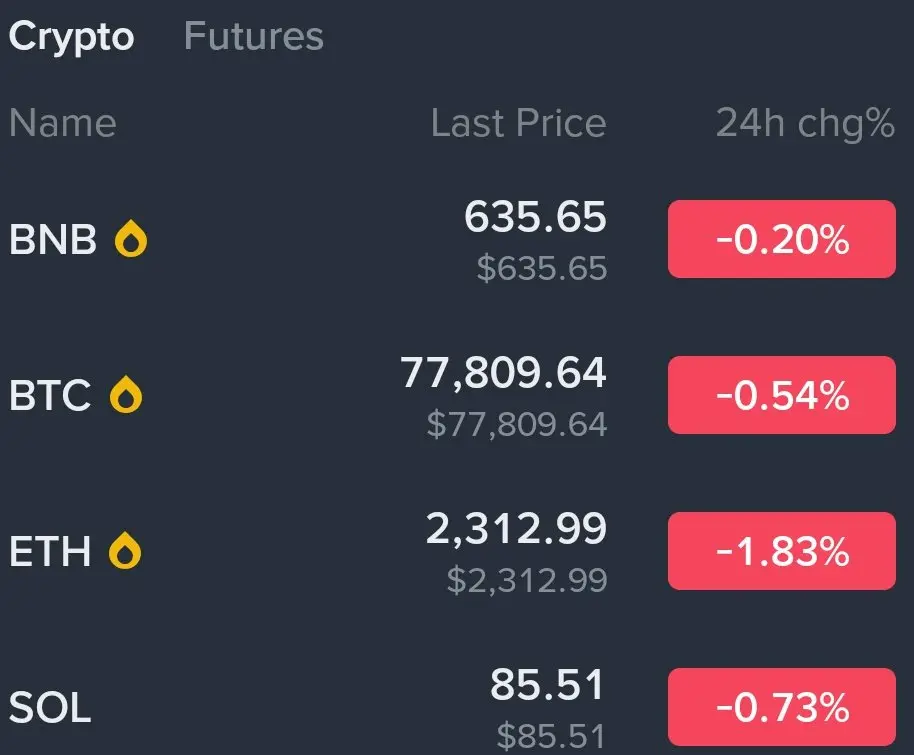Select the SOL ticker name

pyautogui.click(x=50, y=708)
